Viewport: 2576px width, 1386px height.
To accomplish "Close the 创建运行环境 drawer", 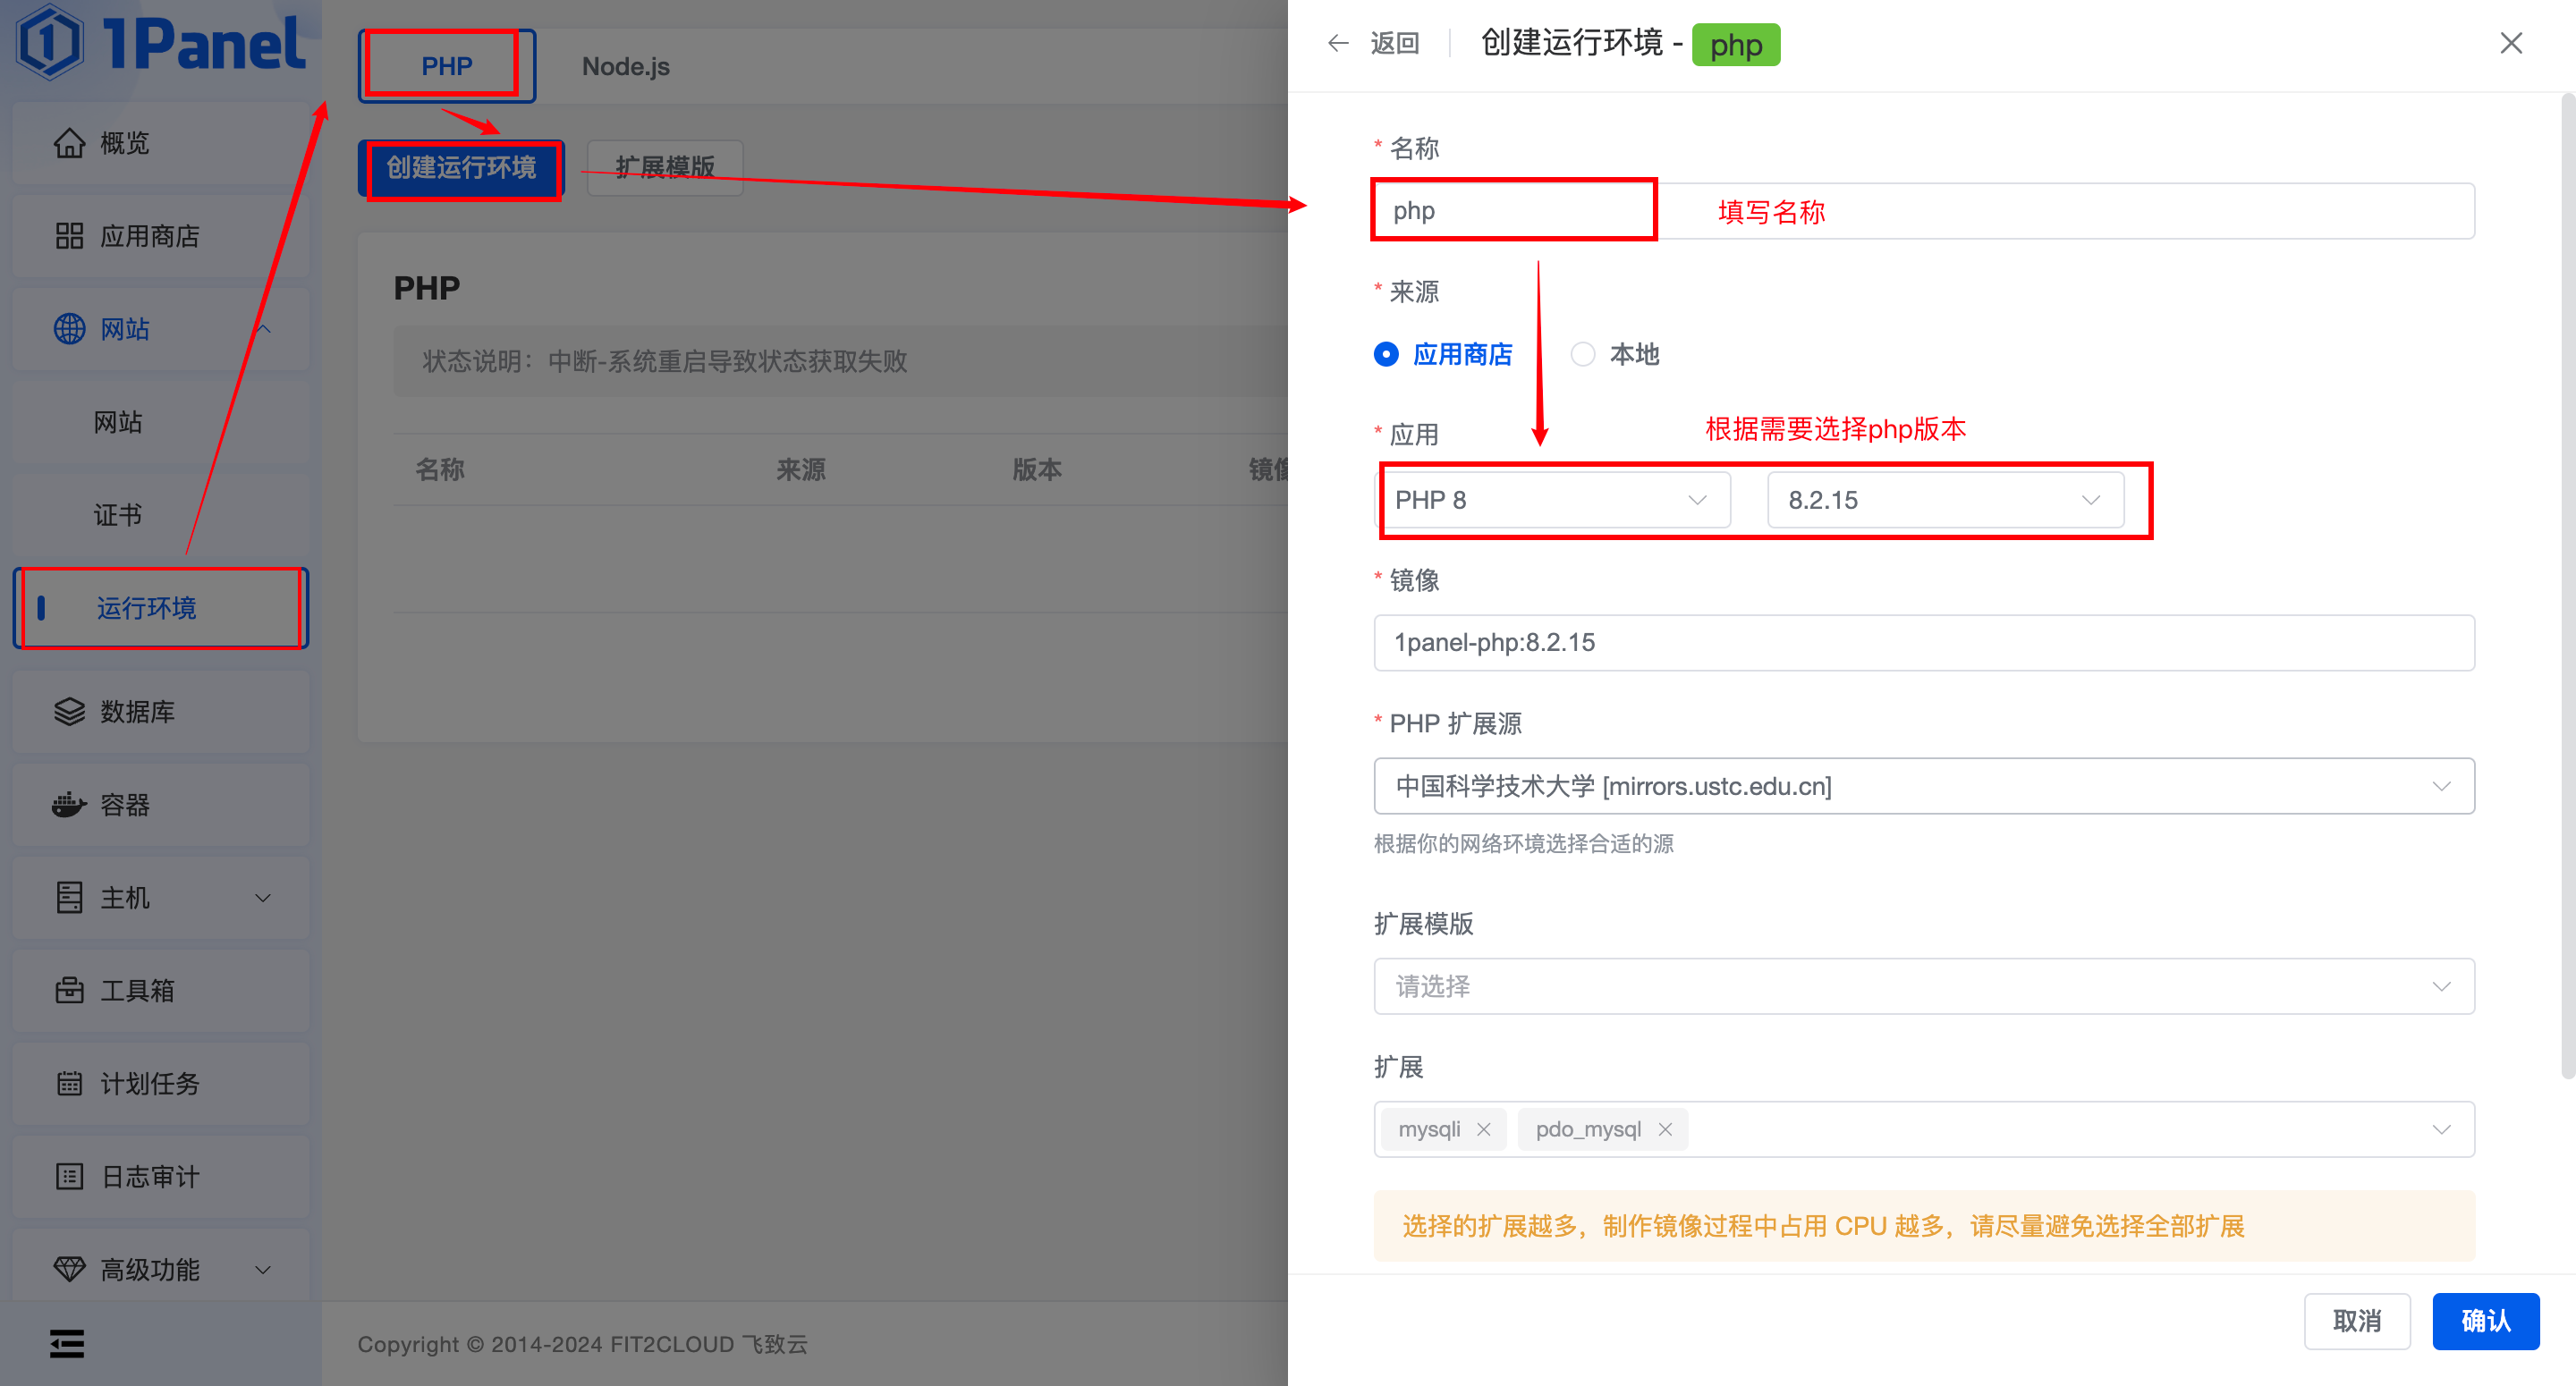I will pos(2511,43).
